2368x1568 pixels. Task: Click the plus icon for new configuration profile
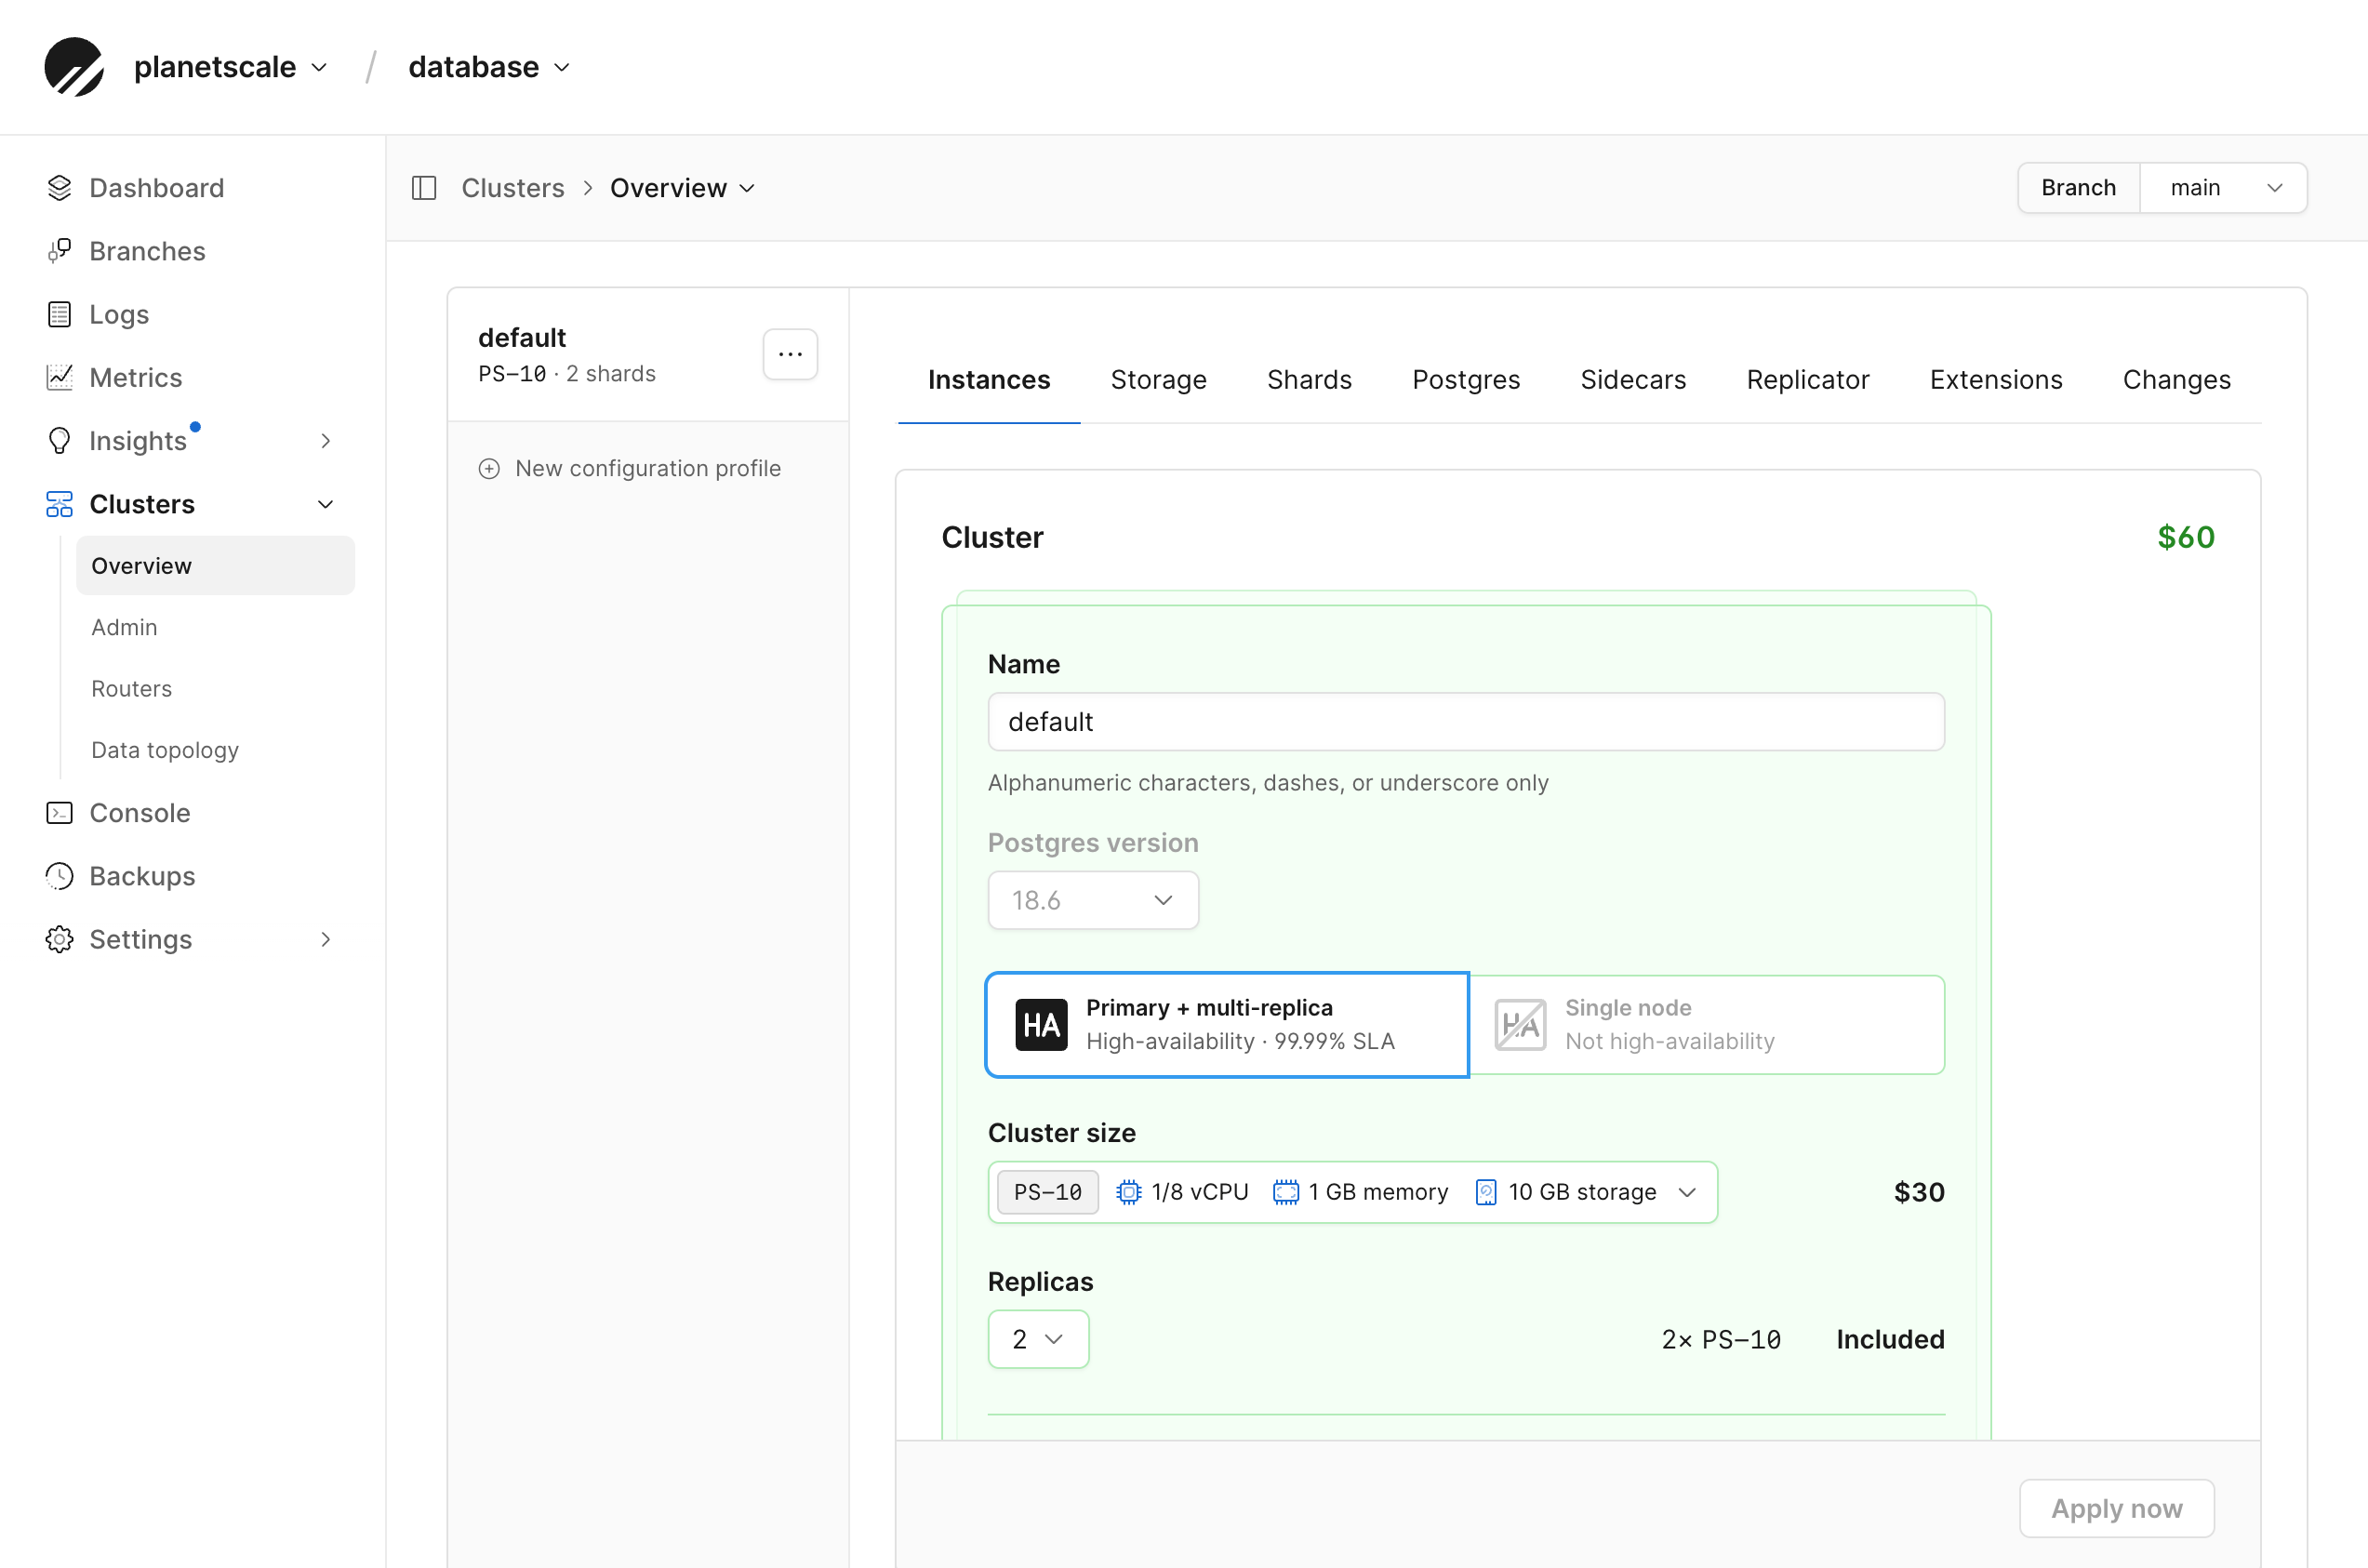489,468
